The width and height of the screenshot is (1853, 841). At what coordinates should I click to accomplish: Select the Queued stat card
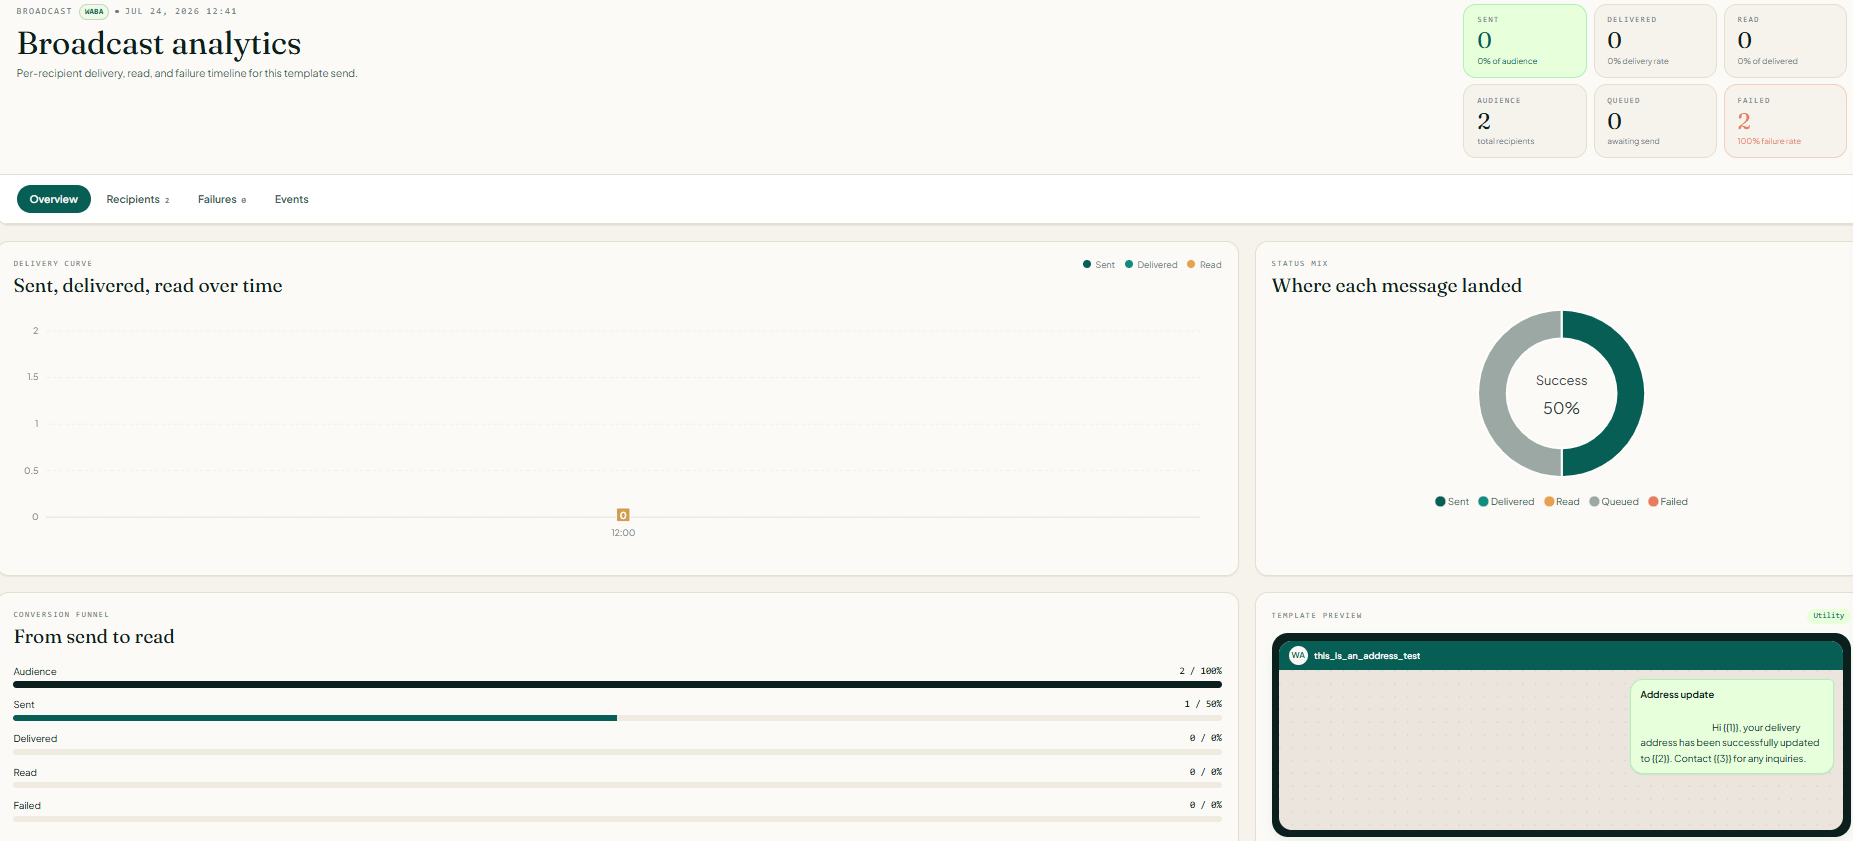coord(1655,121)
